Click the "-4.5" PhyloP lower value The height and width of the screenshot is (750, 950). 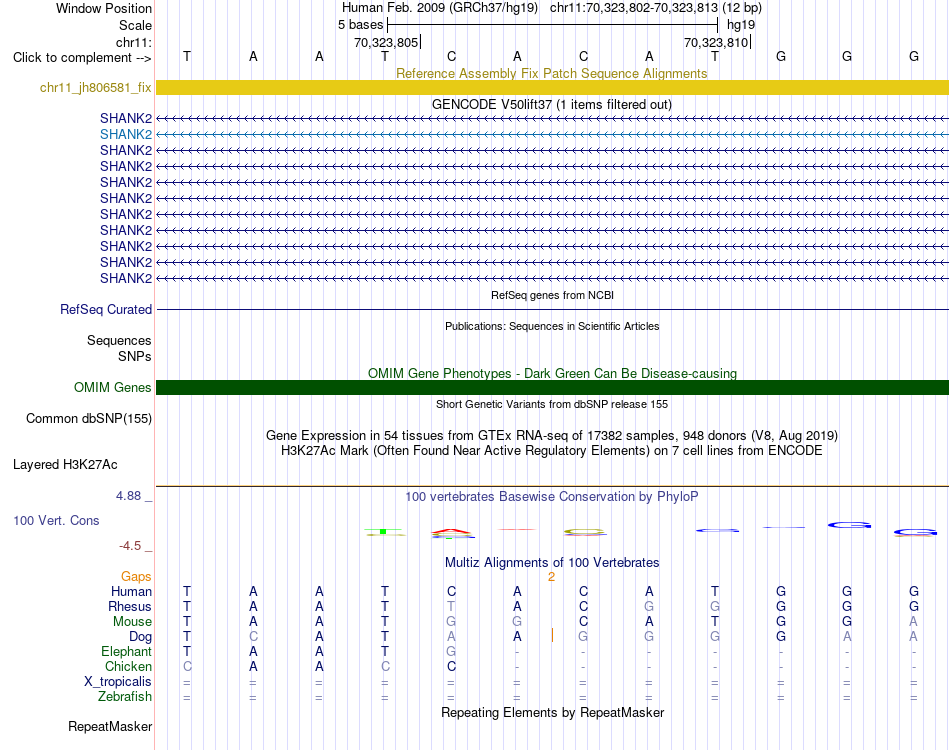[130, 546]
